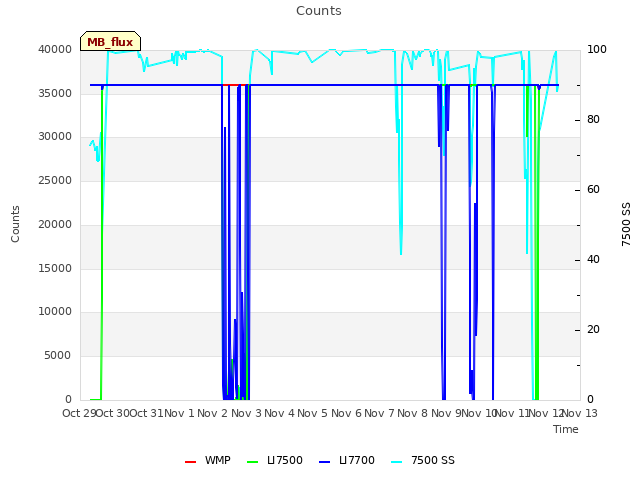This screenshot has width=640, height=480.
Task: Click the 'Nov 13' date label
Action: coord(580,413)
